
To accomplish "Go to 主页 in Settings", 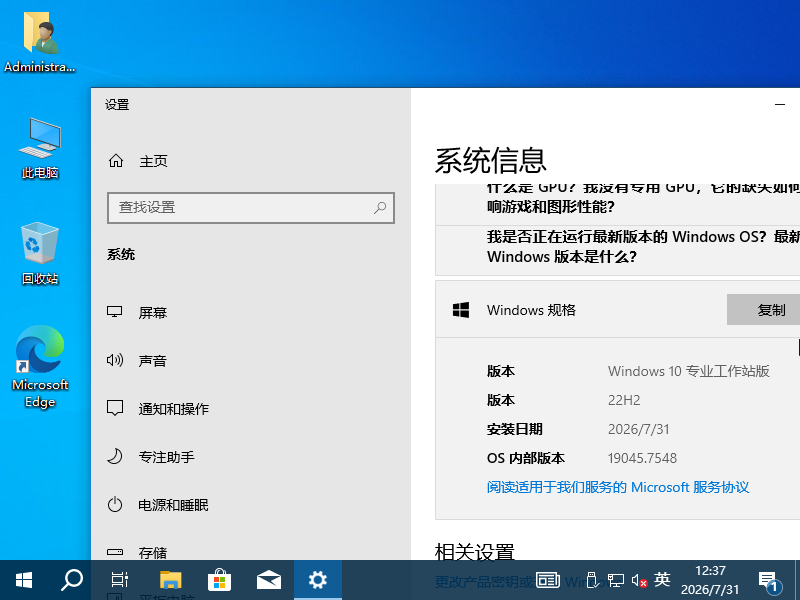I will pyautogui.click(x=251, y=161).
